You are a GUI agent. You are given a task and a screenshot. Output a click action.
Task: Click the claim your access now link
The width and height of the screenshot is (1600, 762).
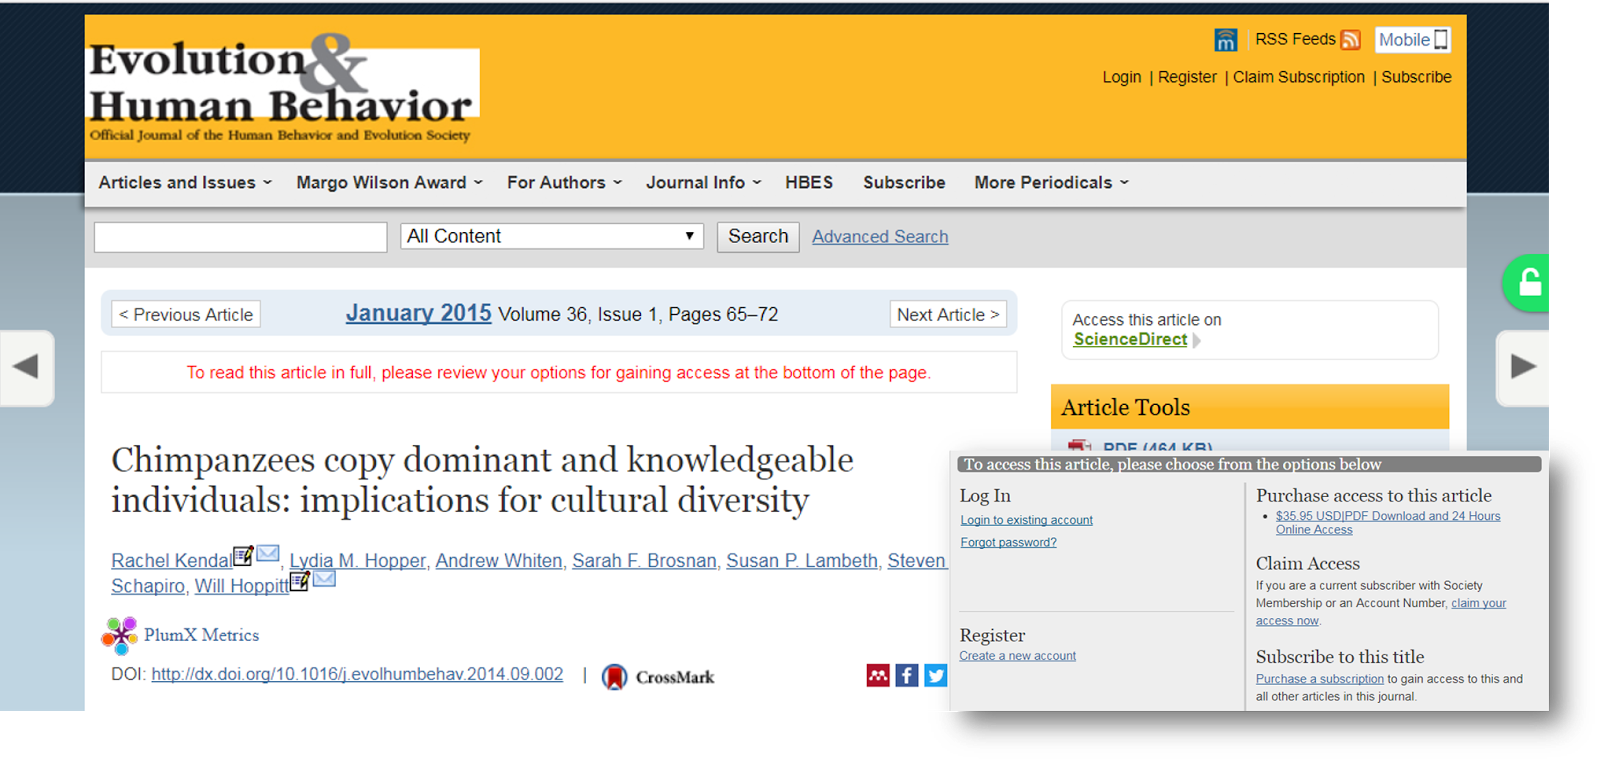1380,611
